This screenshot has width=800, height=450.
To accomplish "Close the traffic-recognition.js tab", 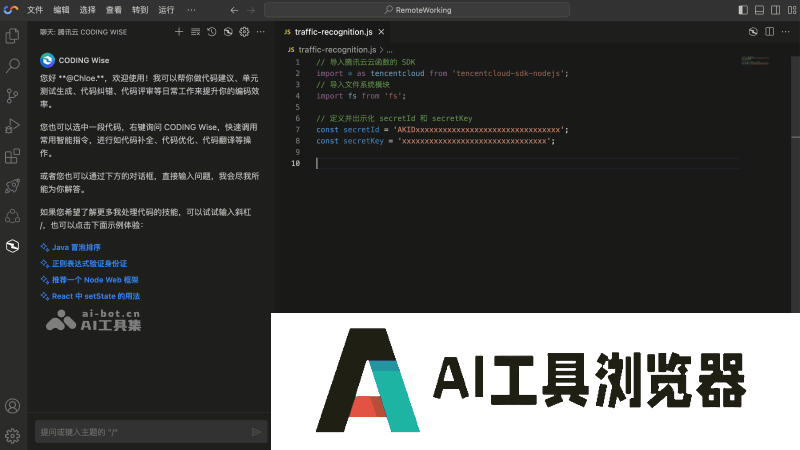I will pyautogui.click(x=381, y=32).
